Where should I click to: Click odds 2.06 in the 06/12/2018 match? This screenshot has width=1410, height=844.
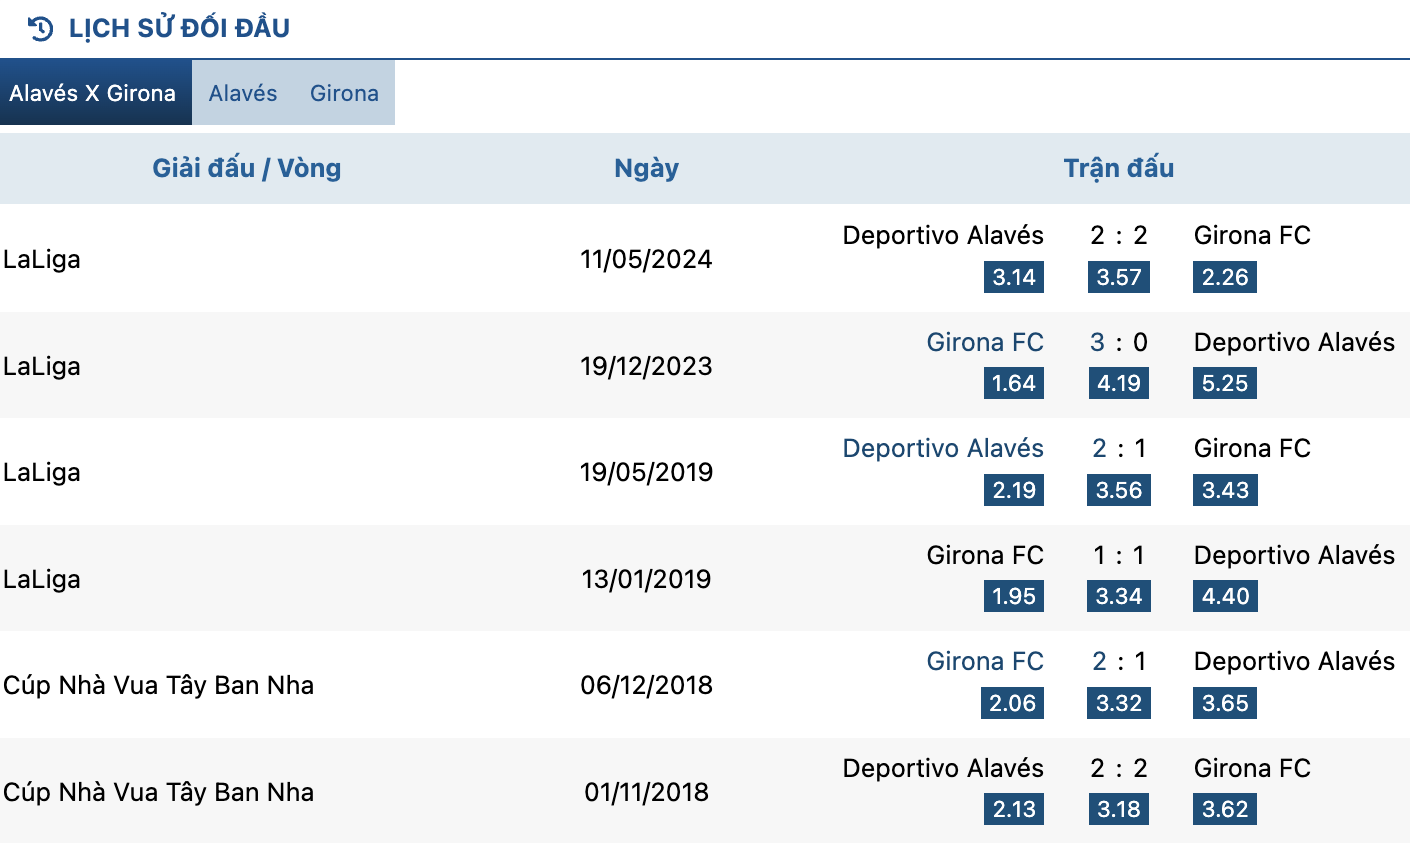(1013, 703)
